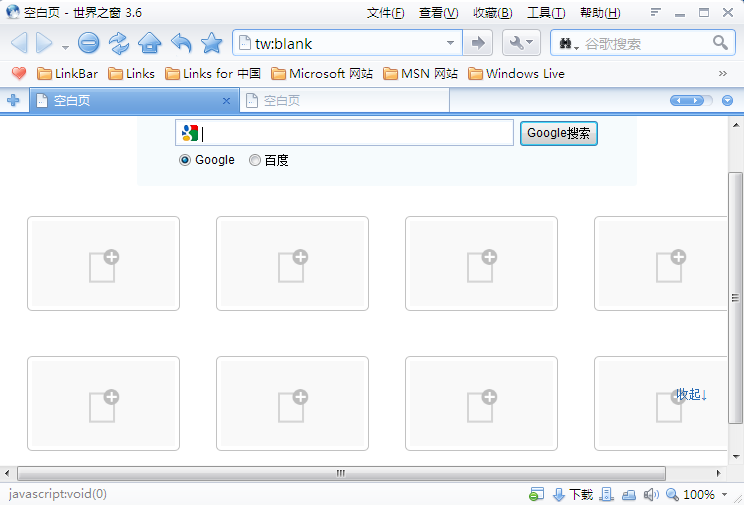The image size is (744, 505).
Task: Open the tab list round dropdown button
Action: 727,101
